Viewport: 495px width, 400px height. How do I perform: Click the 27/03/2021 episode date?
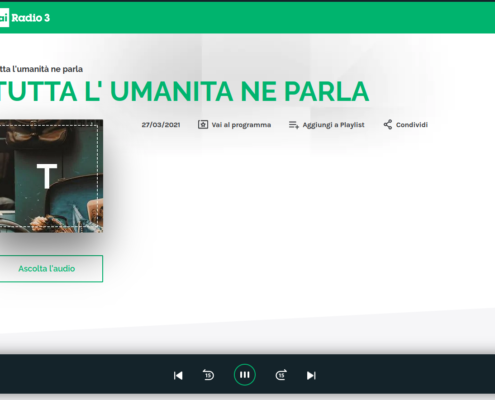161,125
